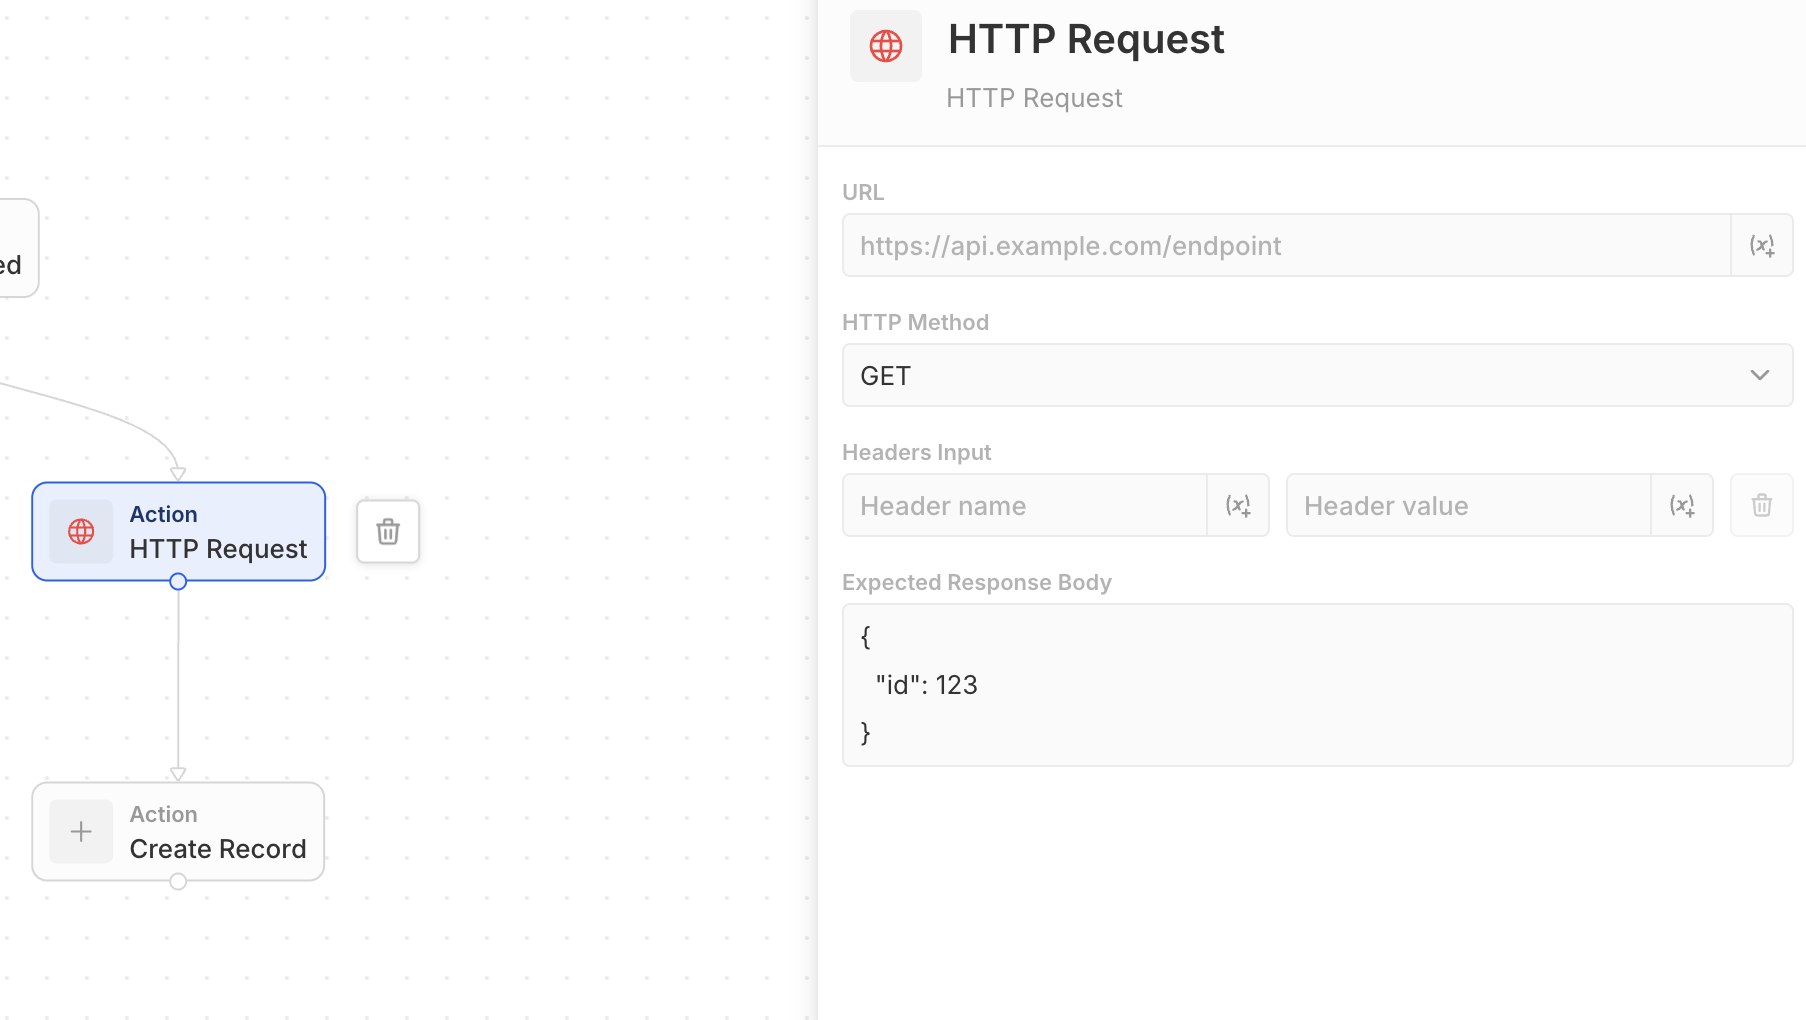Edit the Expected Response Body text area
This screenshot has width=1806, height=1020.
click(1317, 685)
